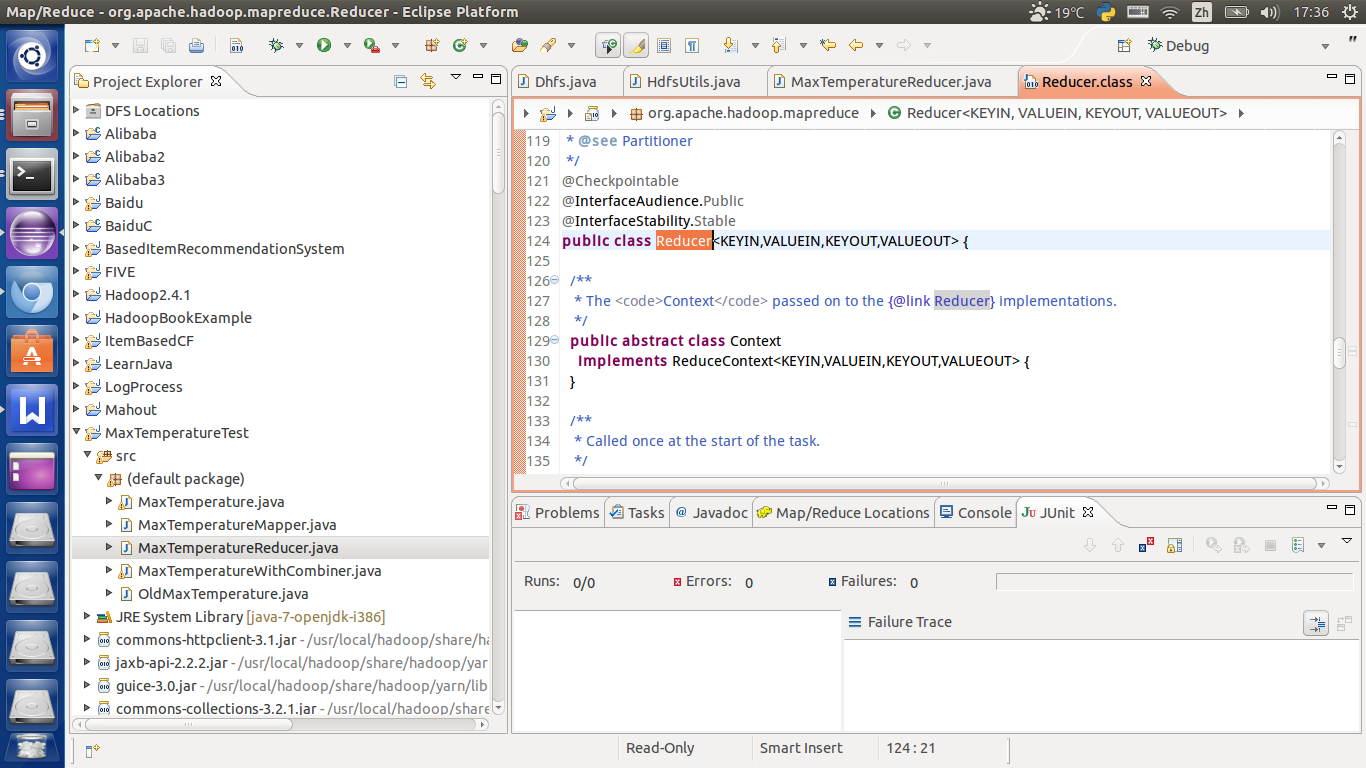
Task: Click the Search flashlight toolbar icon
Action: pyautogui.click(x=548, y=46)
